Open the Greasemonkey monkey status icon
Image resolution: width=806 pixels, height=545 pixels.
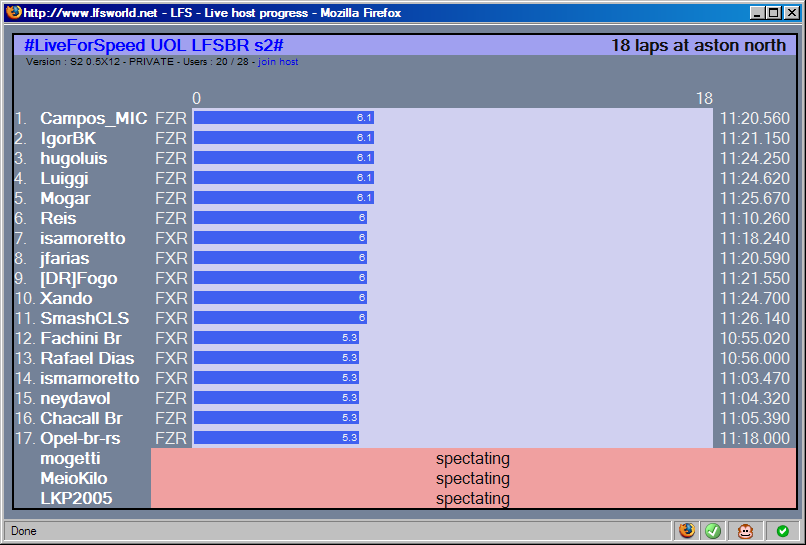745,531
